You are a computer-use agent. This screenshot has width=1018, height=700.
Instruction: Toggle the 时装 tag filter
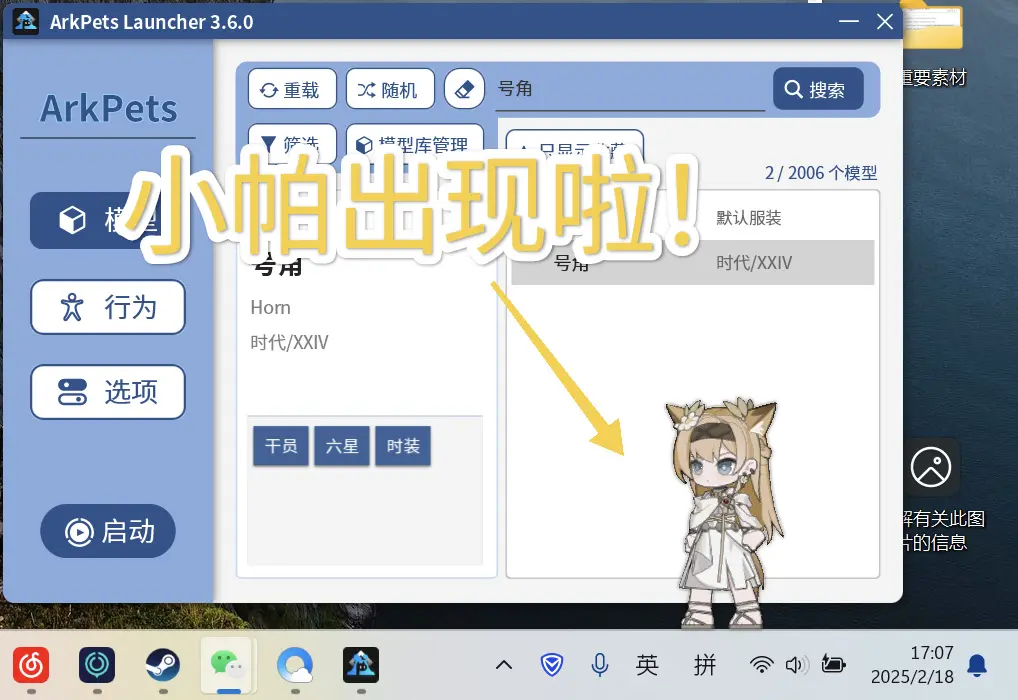403,446
